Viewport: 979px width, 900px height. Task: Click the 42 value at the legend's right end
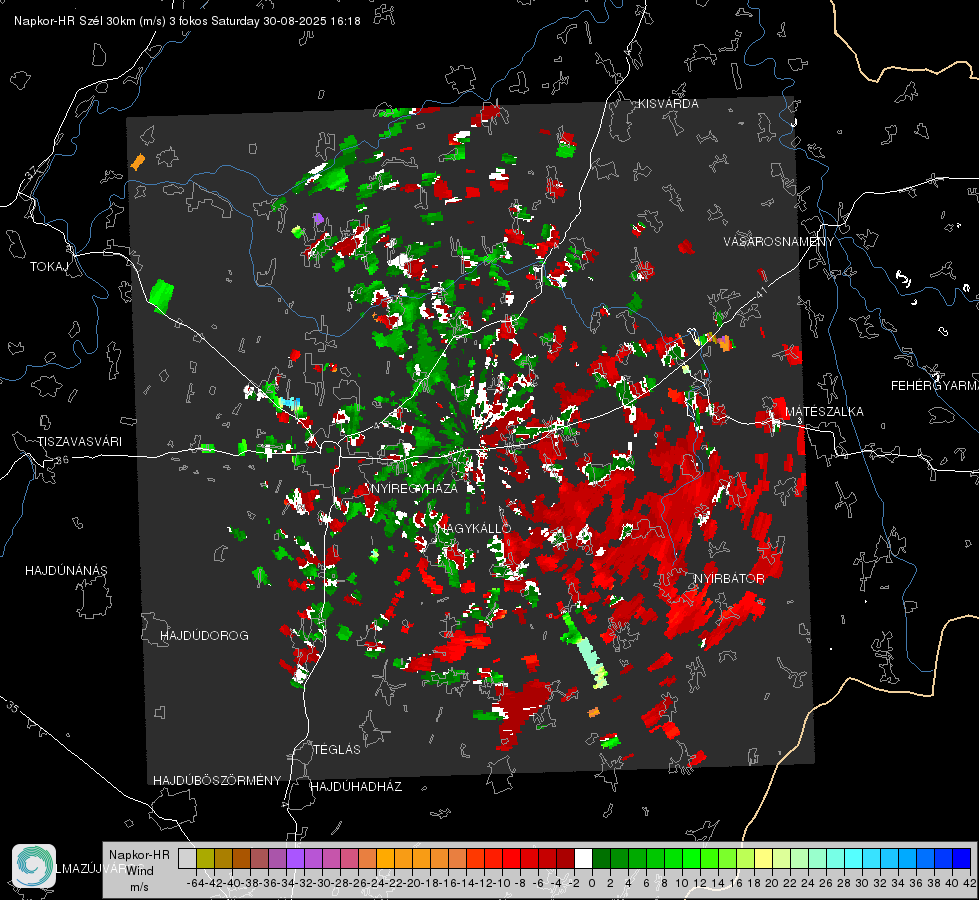tap(969, 883)
